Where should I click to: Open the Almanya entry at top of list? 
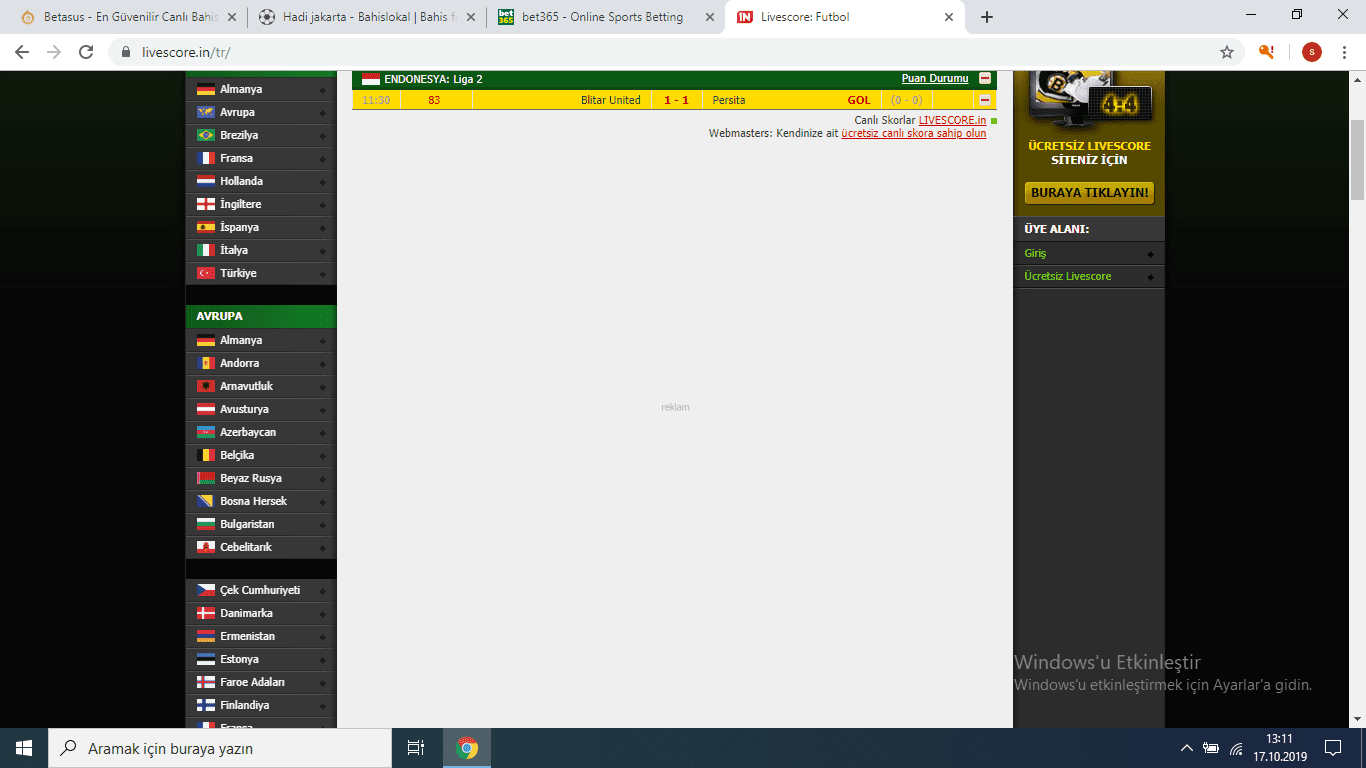click(x=261, y=89)
